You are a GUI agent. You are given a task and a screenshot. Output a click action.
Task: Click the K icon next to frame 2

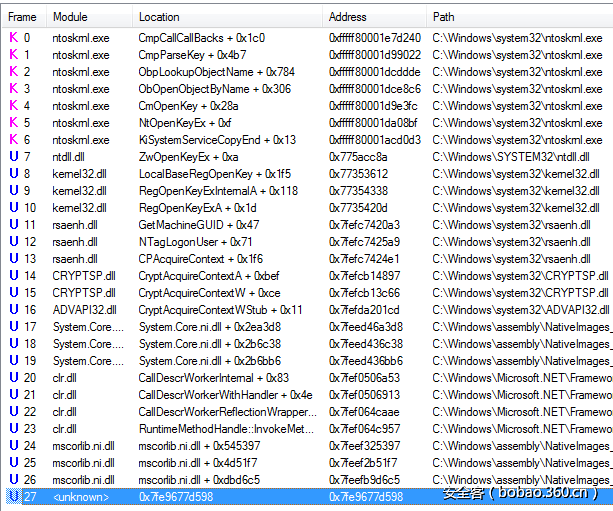(x=14, y=72)
